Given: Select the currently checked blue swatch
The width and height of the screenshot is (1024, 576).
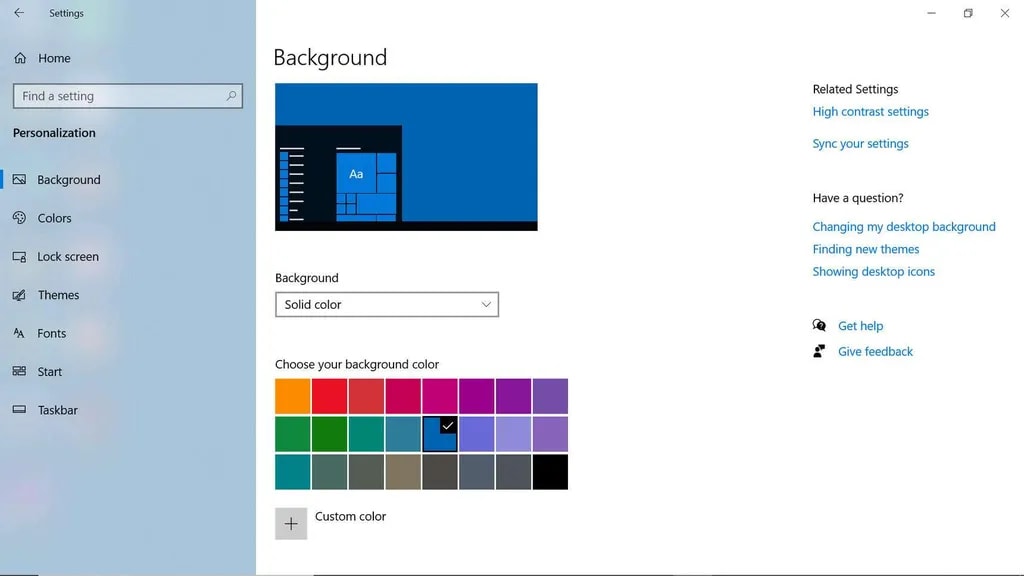Looking at the screenshot, I should (440, 434).
